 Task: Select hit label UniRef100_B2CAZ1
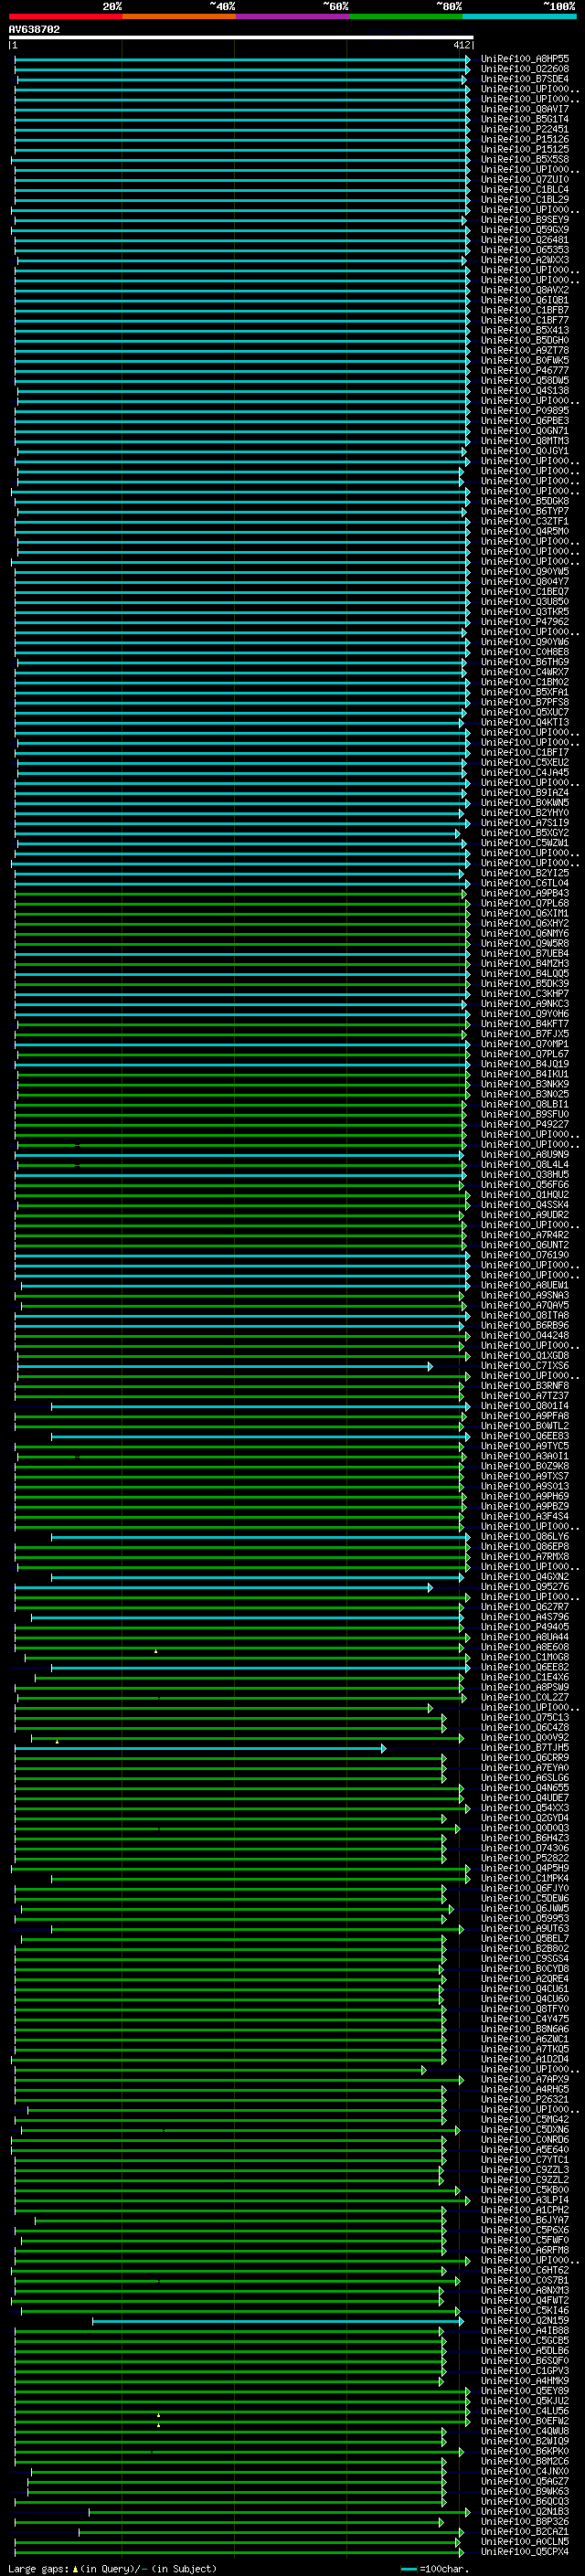click(x=525, y=2532)
